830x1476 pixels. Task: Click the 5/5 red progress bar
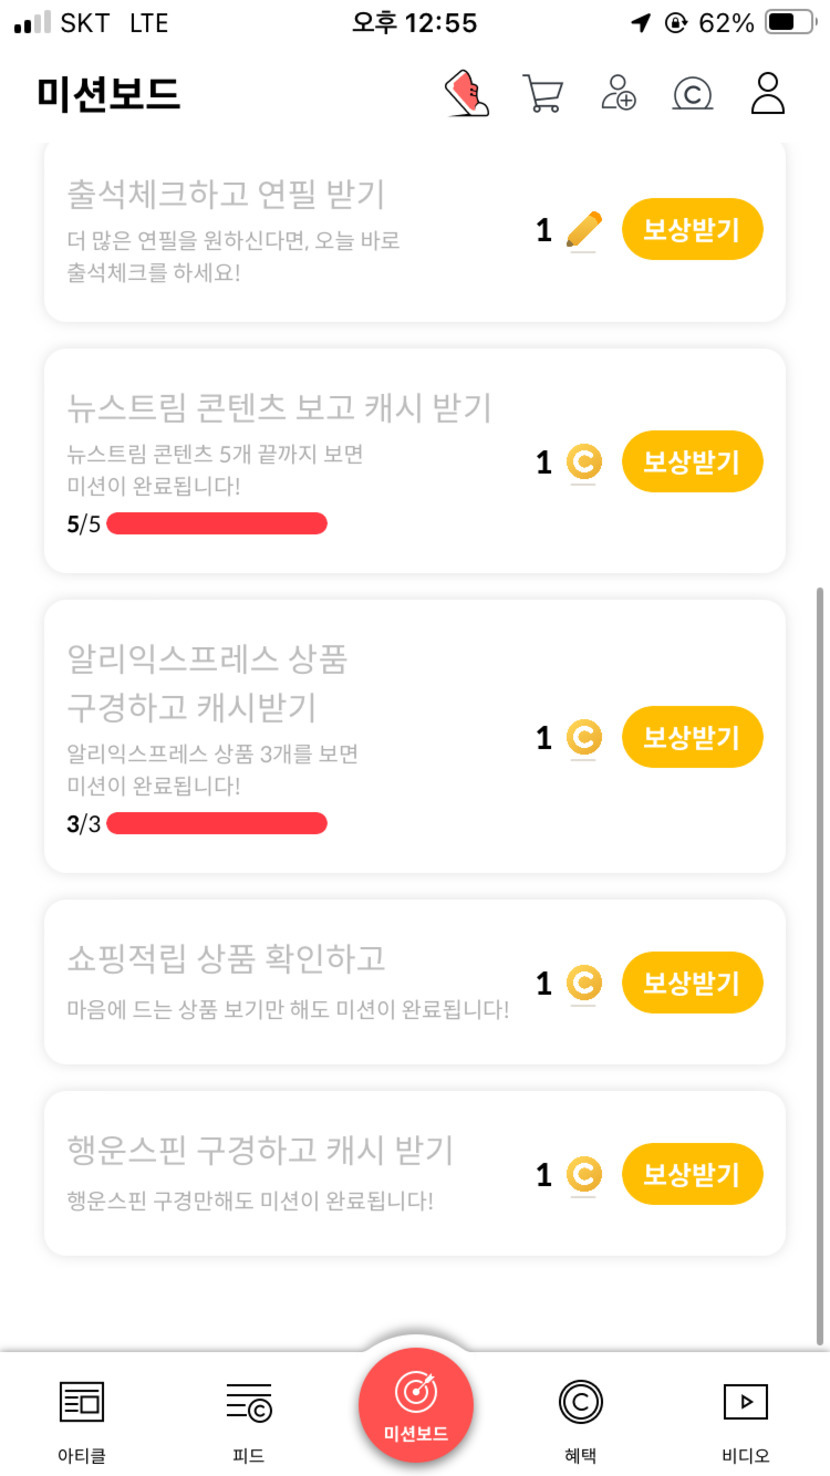(x=216, y=524)
